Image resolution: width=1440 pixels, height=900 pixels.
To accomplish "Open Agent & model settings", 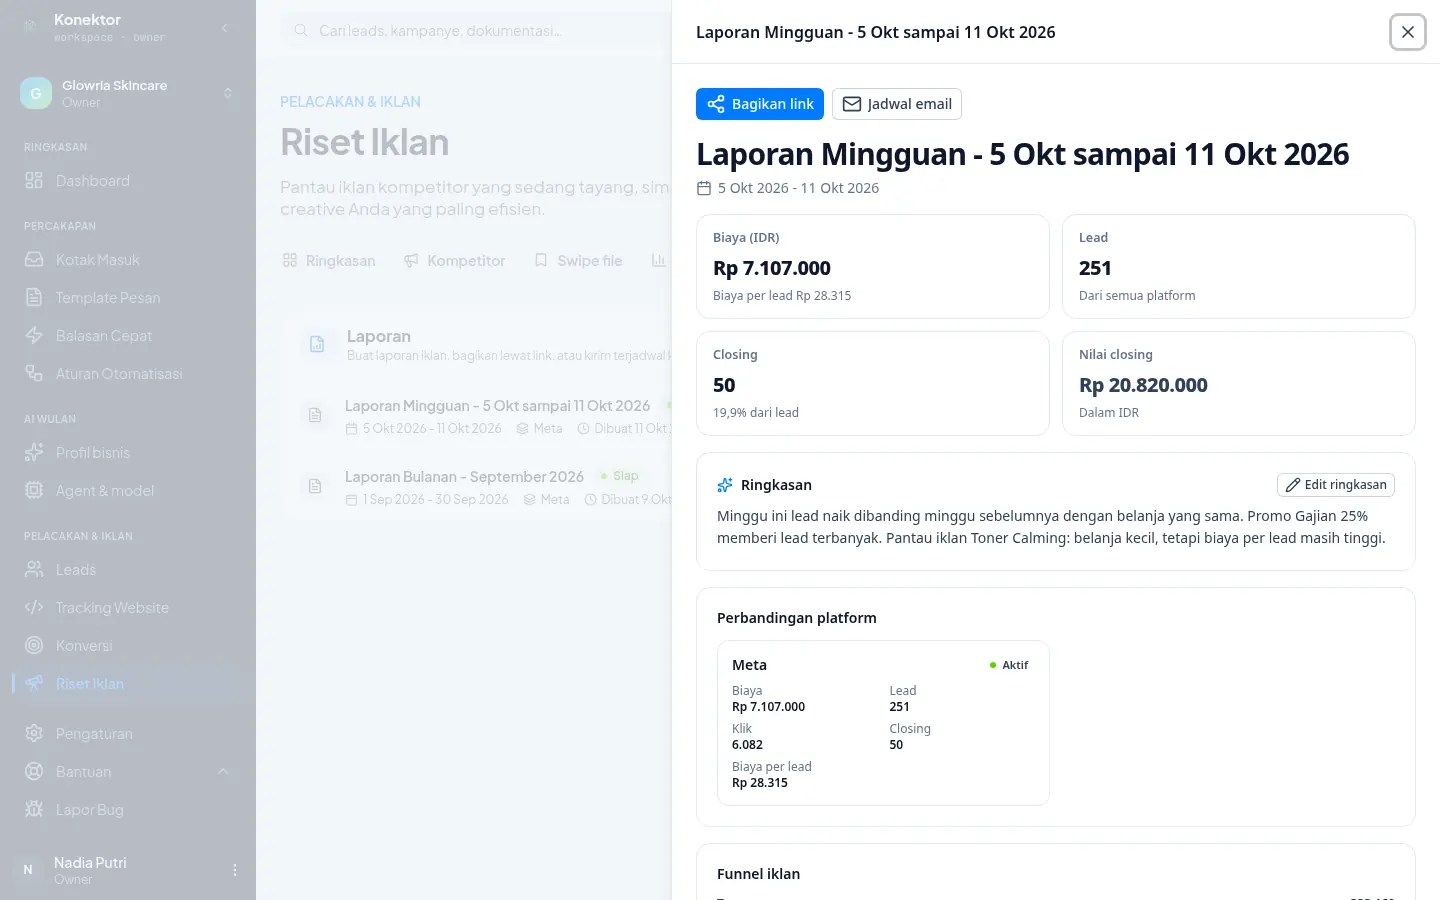I will (127, 491).
